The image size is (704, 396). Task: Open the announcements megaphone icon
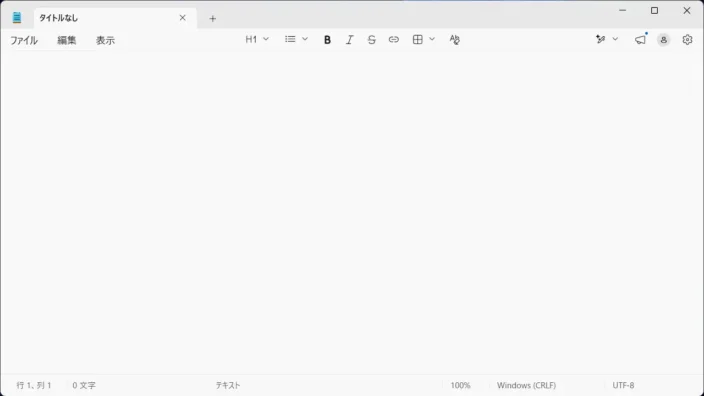coord(641,40)
